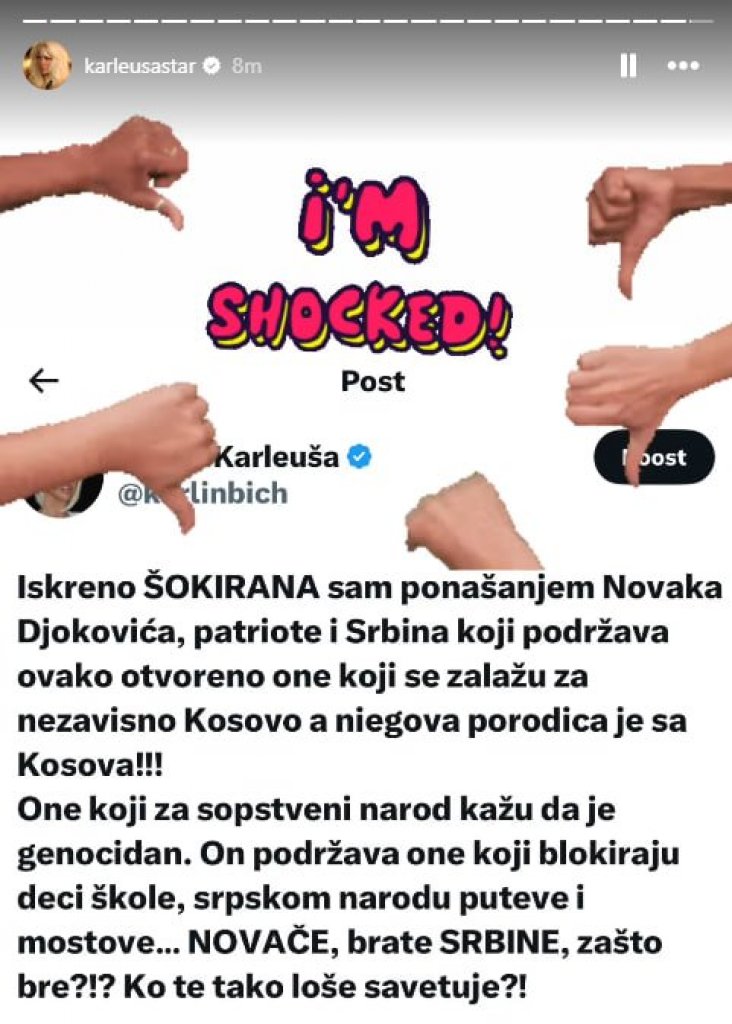
Task: Click the story progress bar at the top
Action: tap(366, 22)
